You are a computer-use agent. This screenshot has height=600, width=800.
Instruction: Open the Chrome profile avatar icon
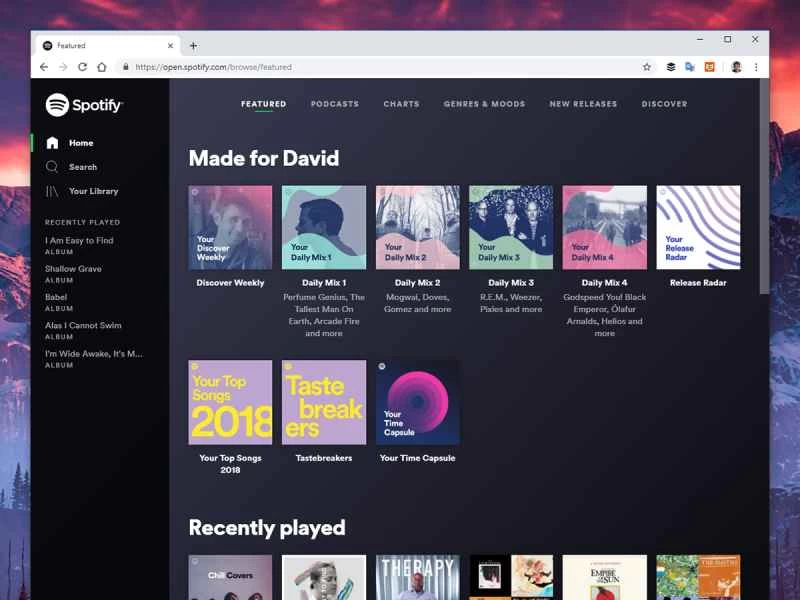[735, 67]
